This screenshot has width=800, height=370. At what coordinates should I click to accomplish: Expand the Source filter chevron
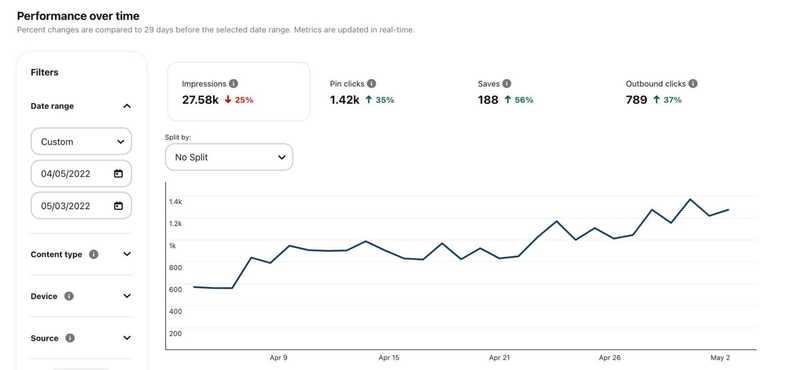[x=127, y=338]
